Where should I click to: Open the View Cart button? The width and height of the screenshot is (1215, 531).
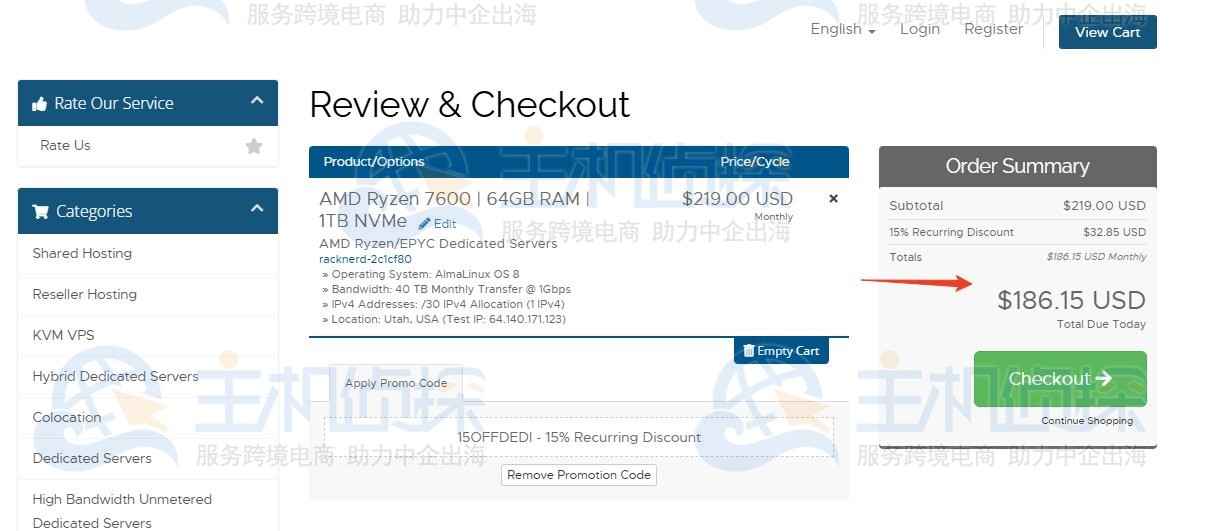[1107, 32]
